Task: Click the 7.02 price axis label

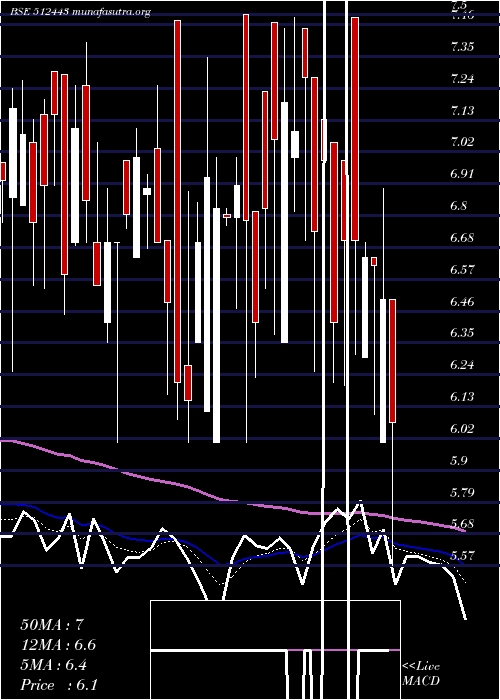Action: coord(463,142)
